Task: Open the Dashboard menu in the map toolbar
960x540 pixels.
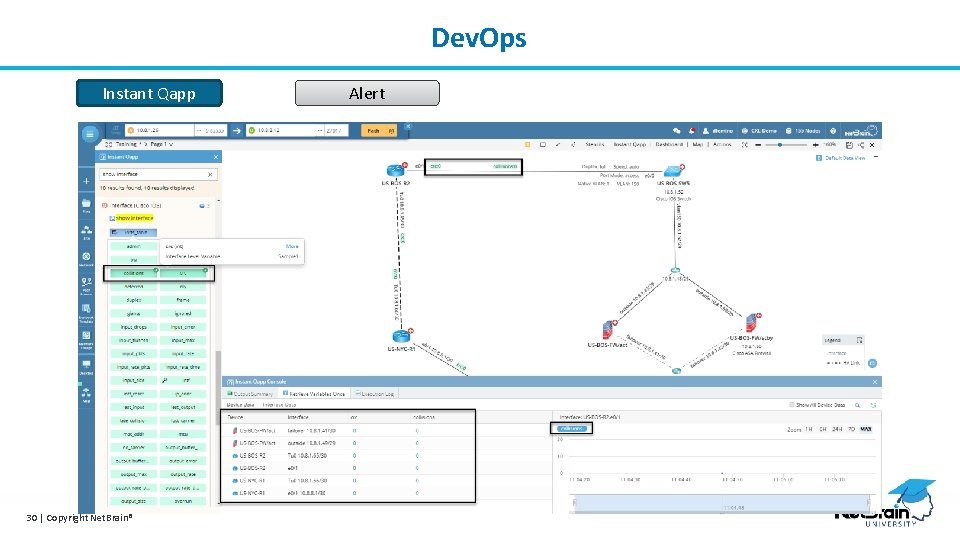Action: click(669, 144)
